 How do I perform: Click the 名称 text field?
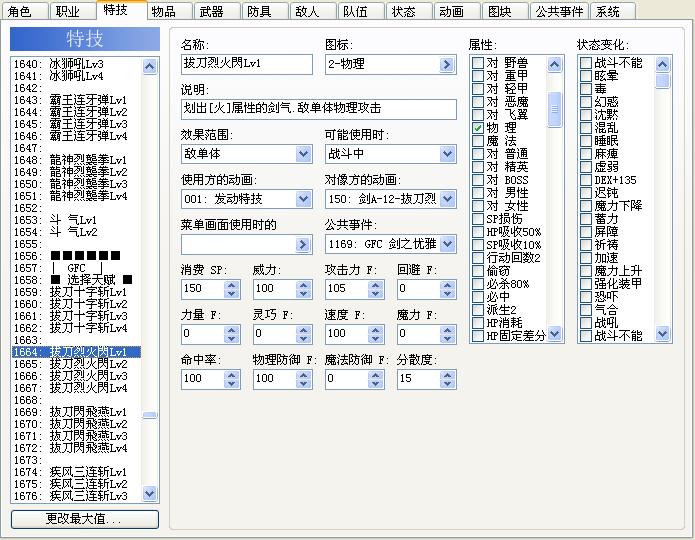246,65
